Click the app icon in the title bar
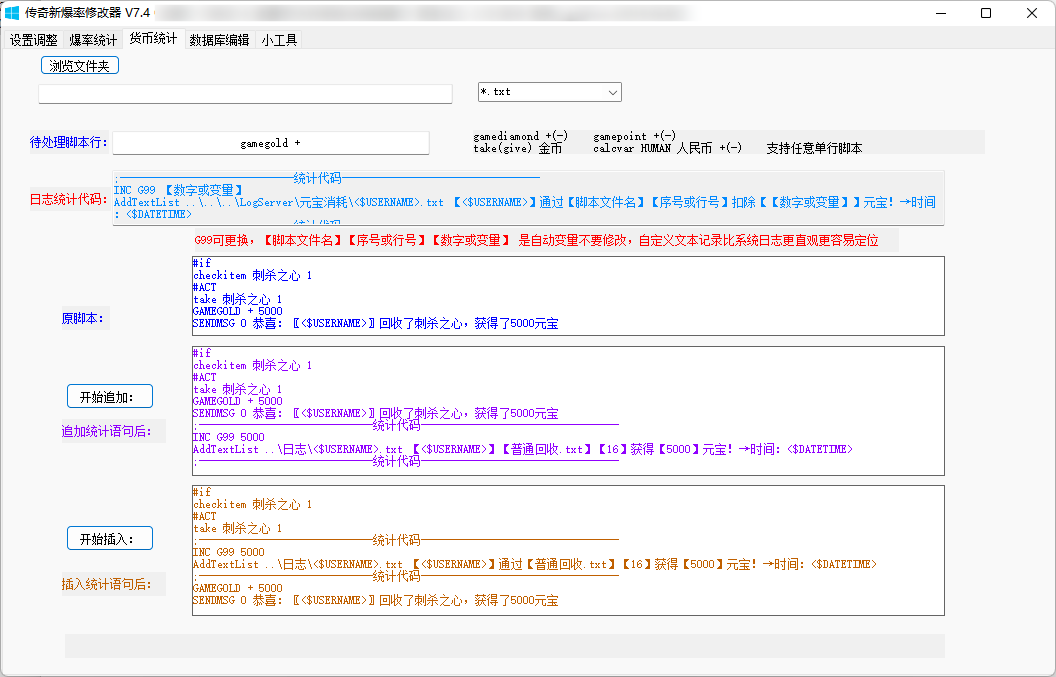 tap(13, 13)
